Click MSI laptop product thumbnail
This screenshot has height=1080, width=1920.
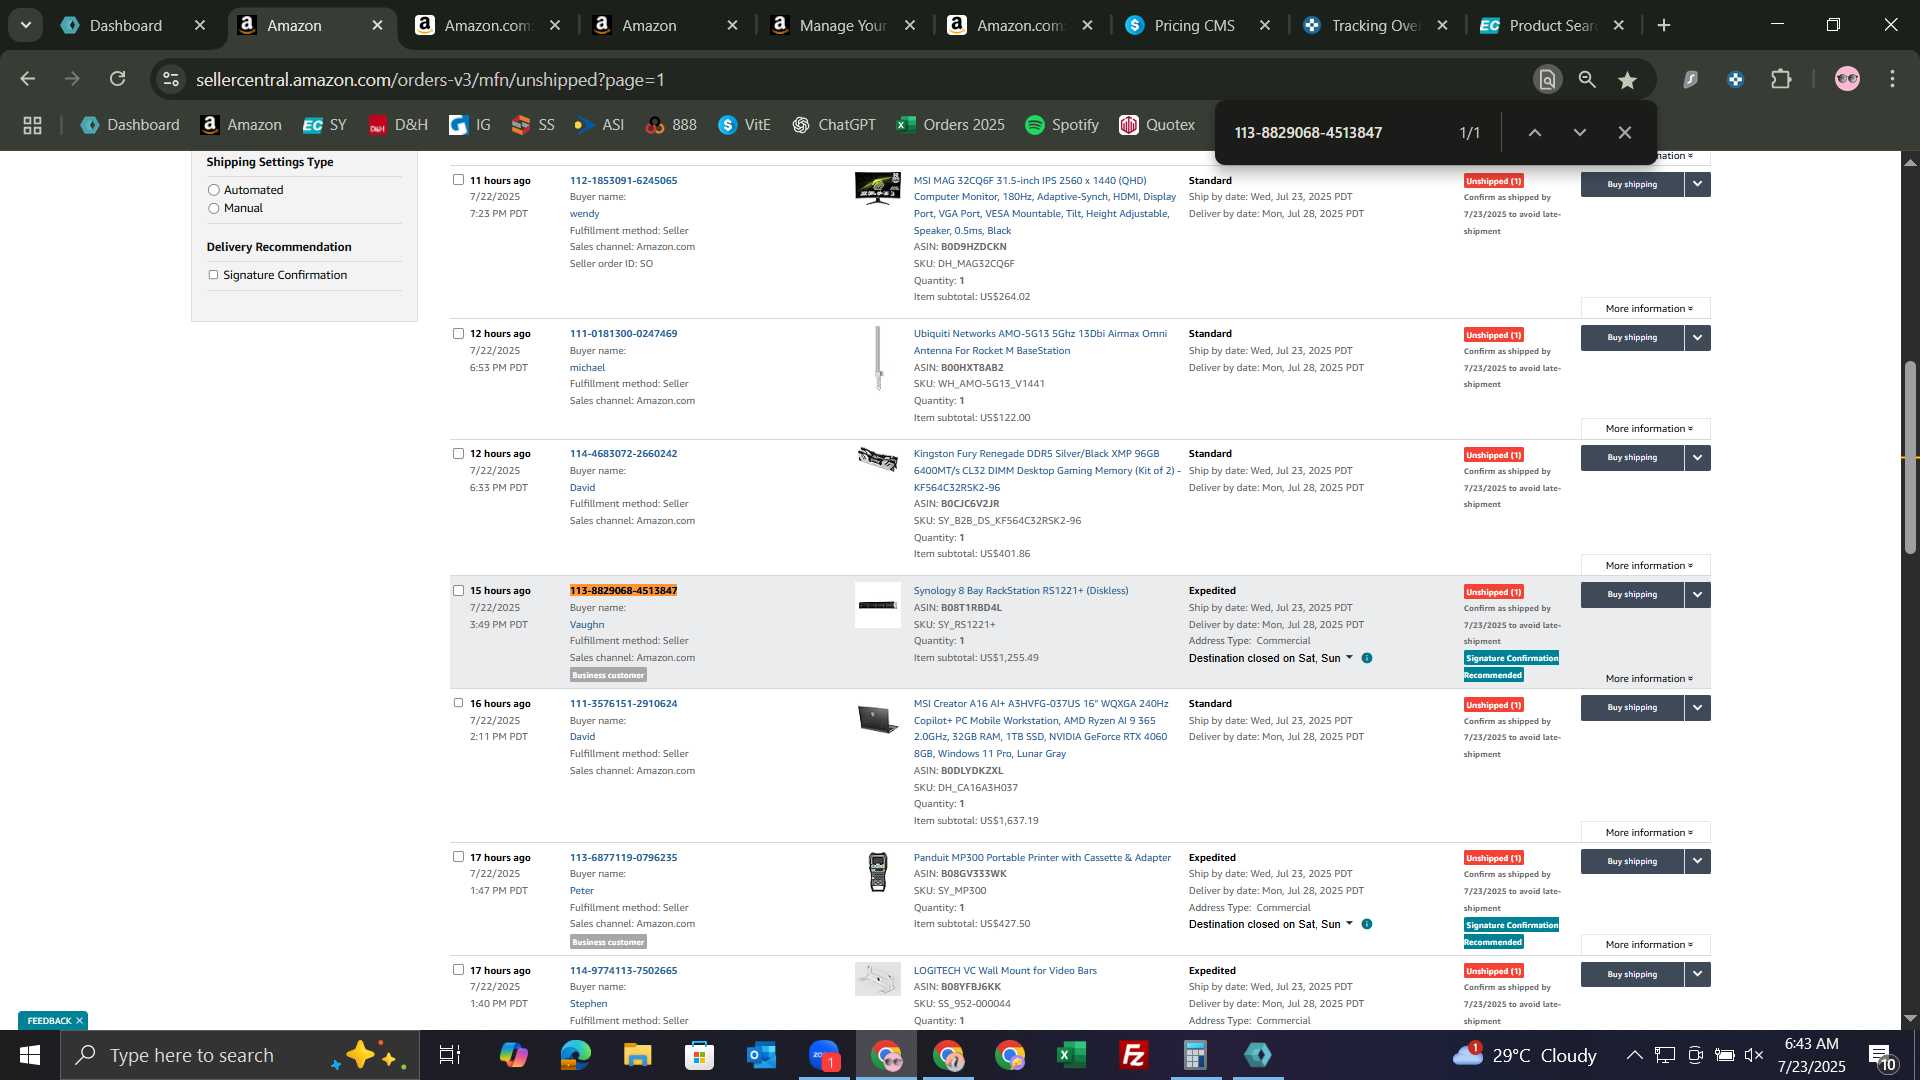877,719
